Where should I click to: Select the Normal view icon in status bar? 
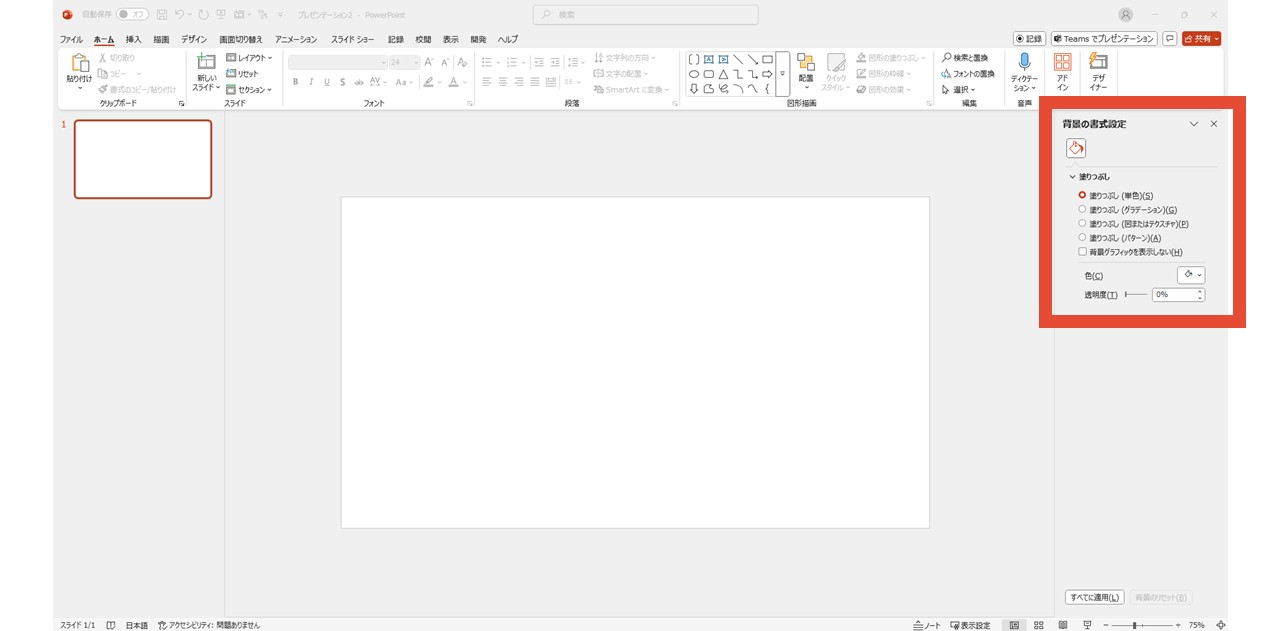[1014, 625]
